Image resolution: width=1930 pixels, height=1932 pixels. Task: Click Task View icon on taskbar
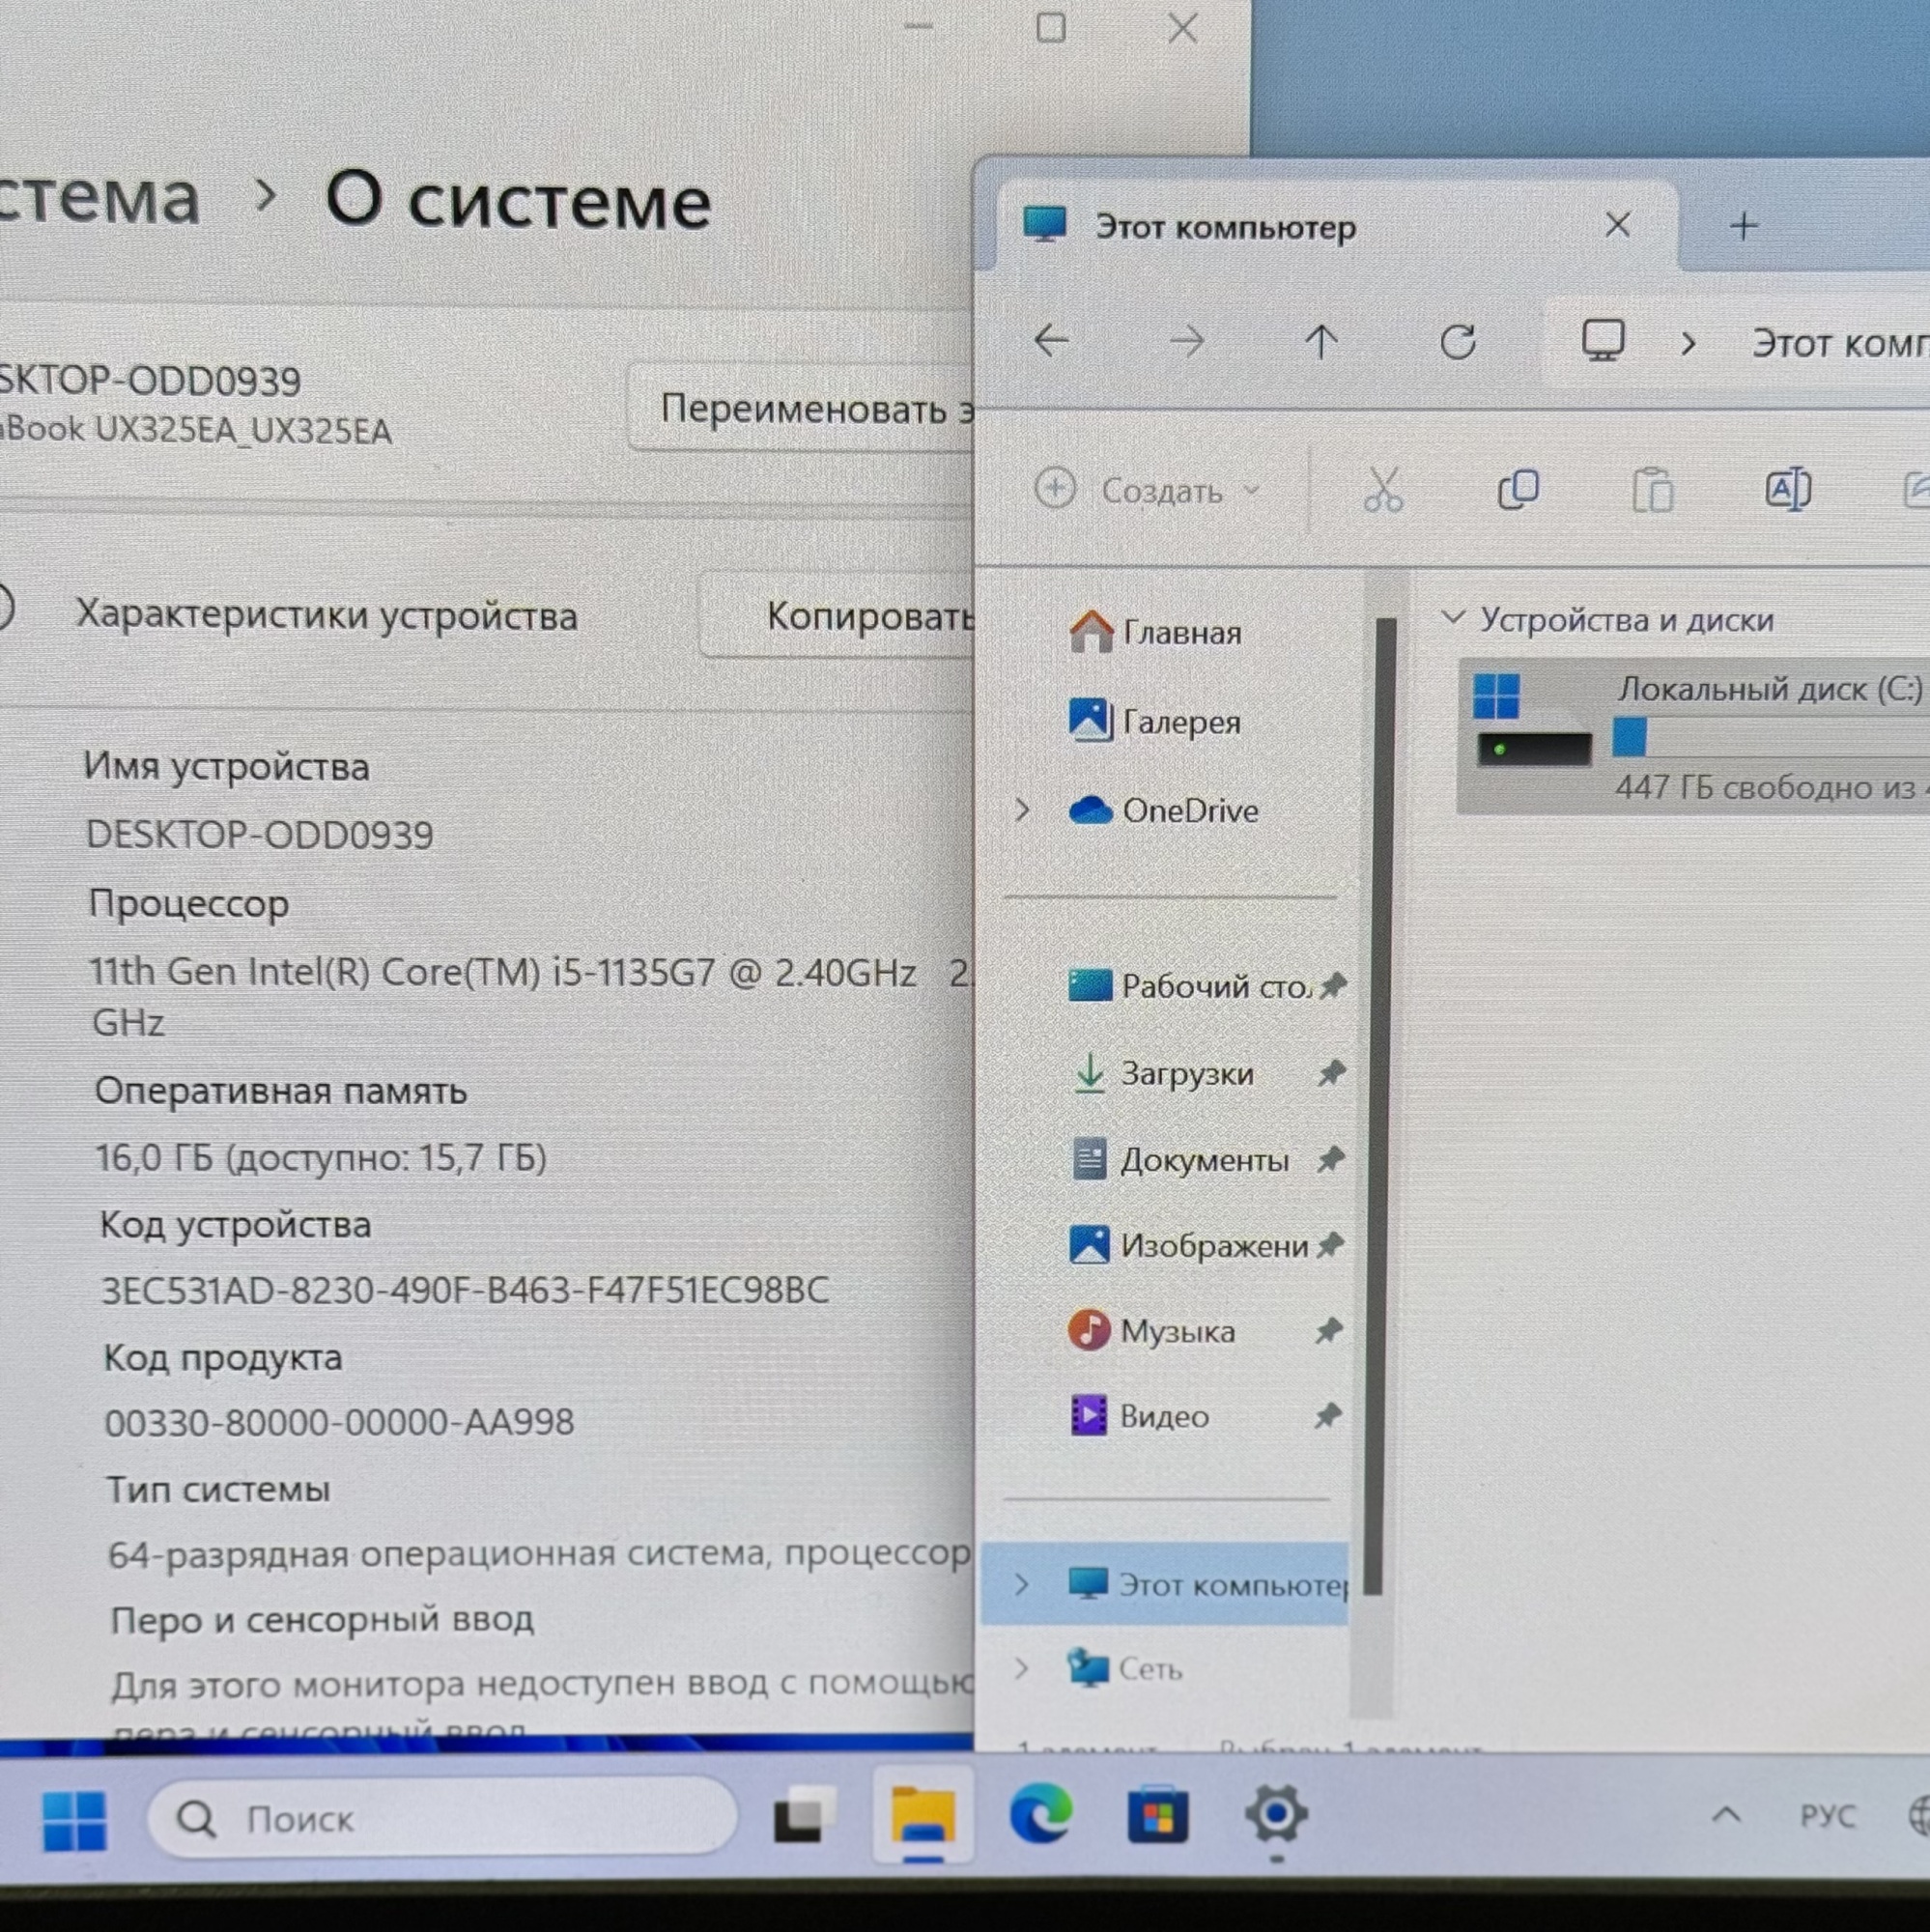(804, 1815)
